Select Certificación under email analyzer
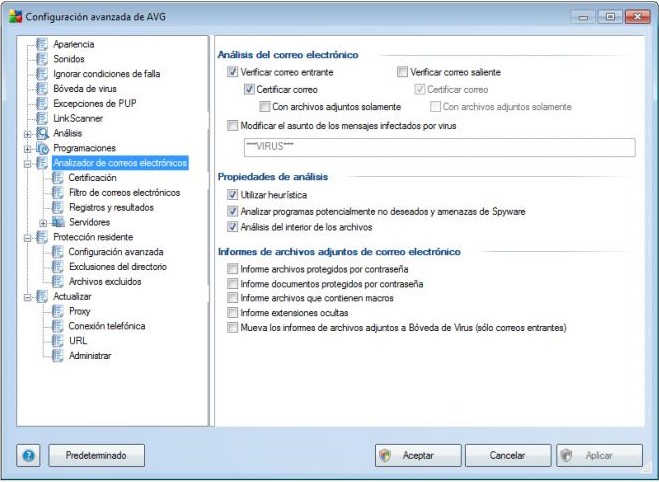The width and height of the screenshot is (659, 482). pos(92,178)
